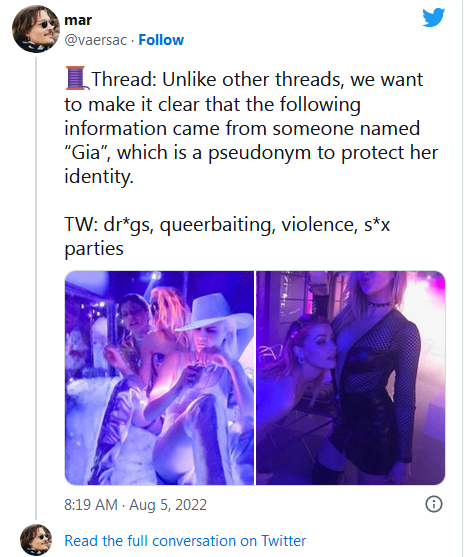Screen dimensions: 464x557
Task: Open the 8:19 AM timestamp link
Action: click(x=91, y=505)
